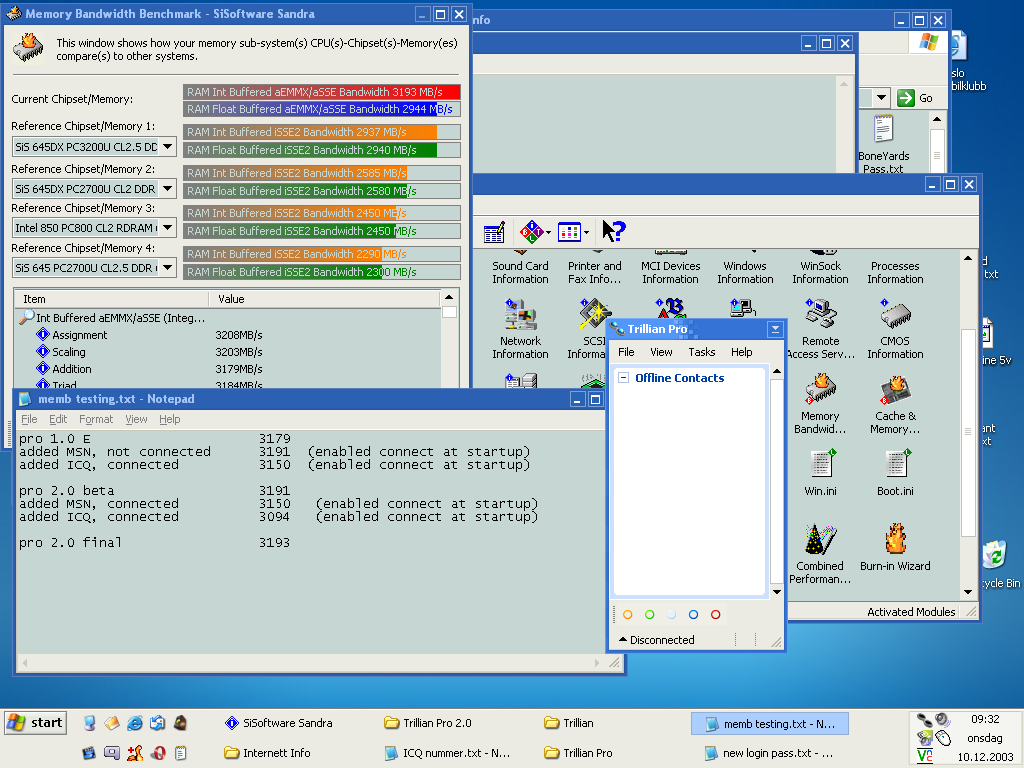The height and width of the screenshot is (768, 1024).
Task: Click inside the Notepad text area
Action: 310,542
